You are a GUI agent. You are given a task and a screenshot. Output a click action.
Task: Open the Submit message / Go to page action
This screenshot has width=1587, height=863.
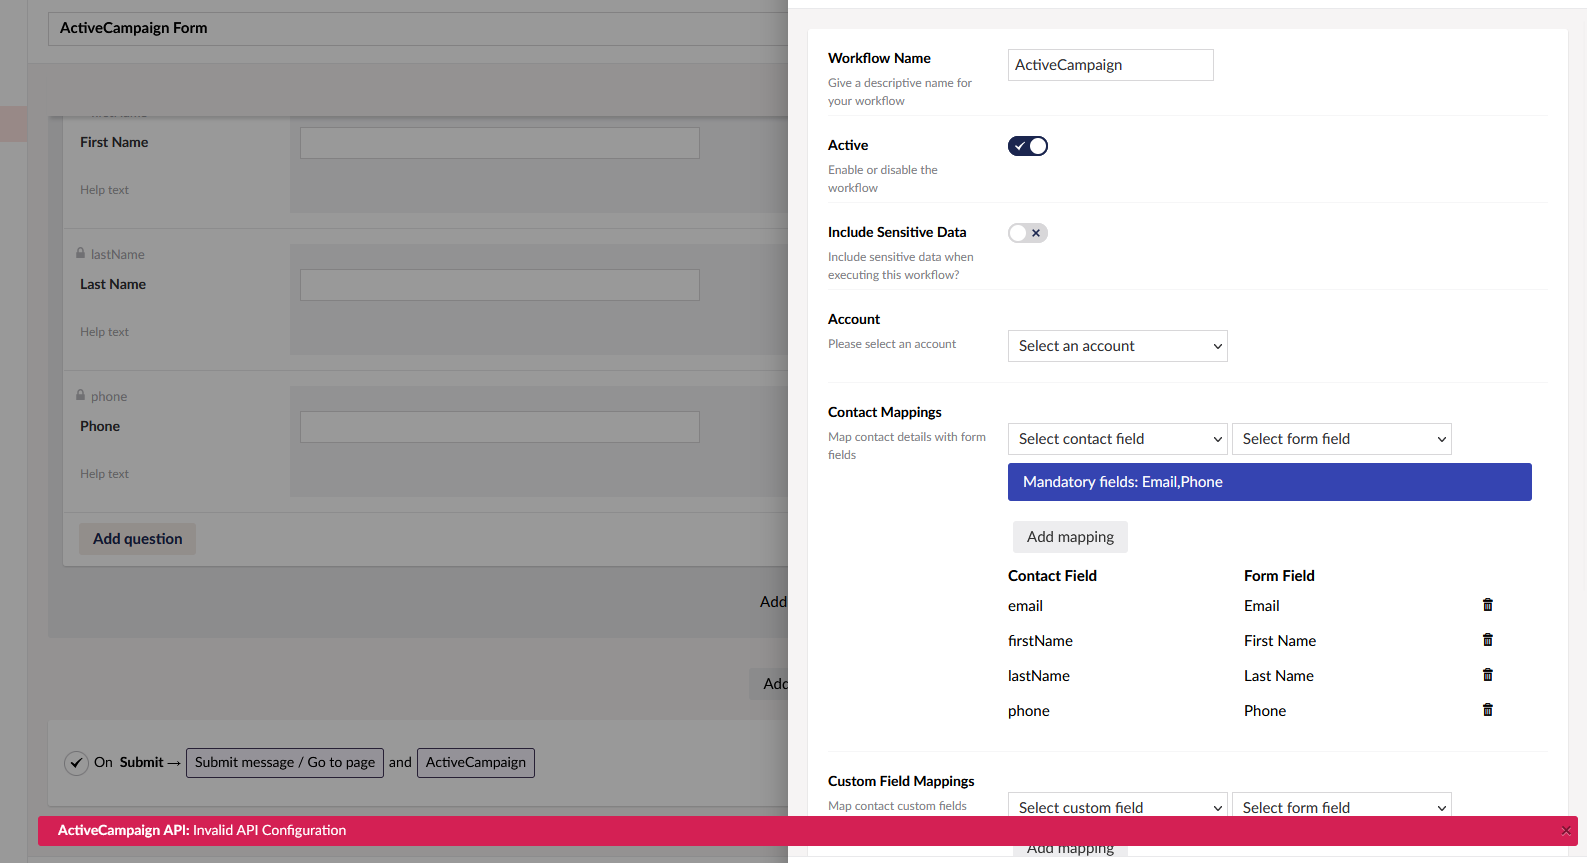285,763
